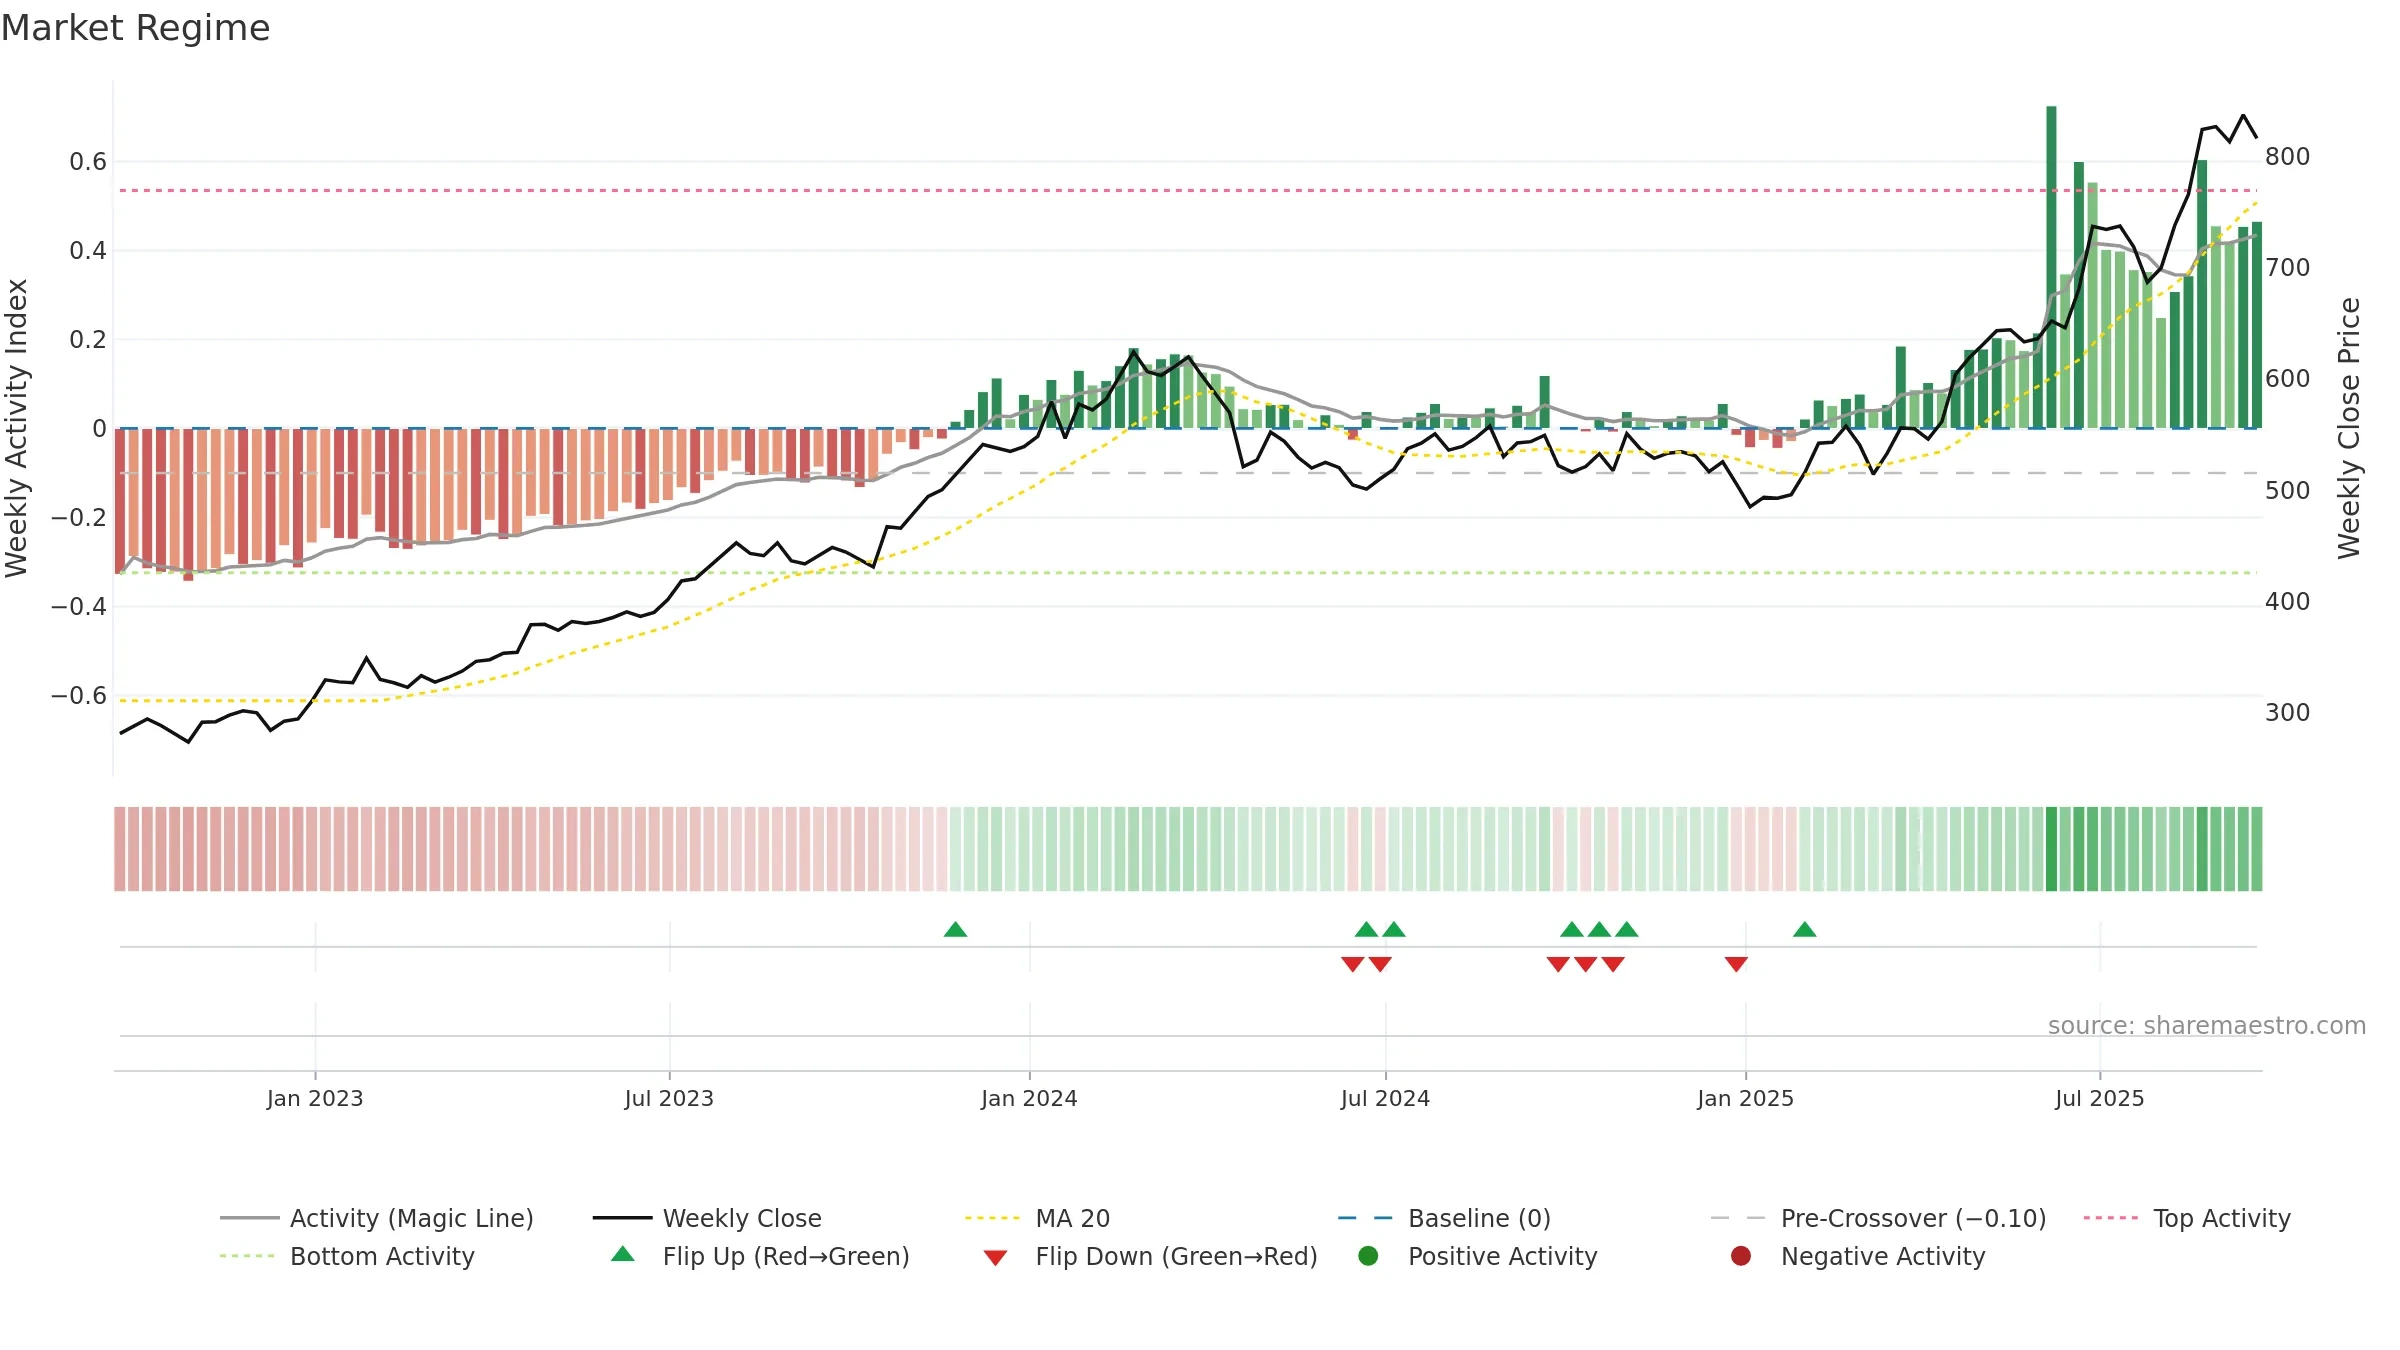This screenshot has width=2400, height=1350.
Task: Click the −0.6 activity tick label
Action: pyautogui.click(x=79, y=696)
